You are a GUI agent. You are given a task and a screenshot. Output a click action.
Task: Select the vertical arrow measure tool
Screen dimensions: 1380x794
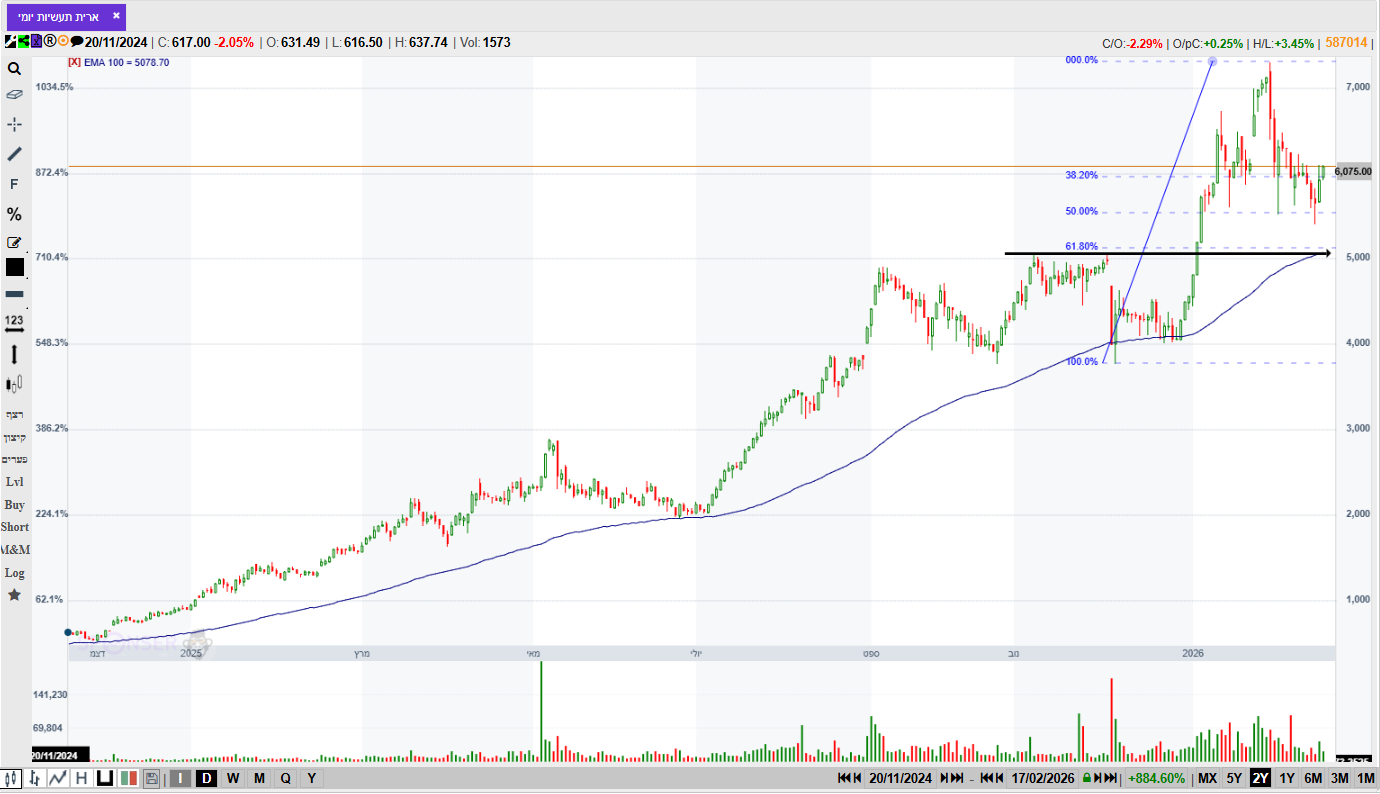pos(14,354)
